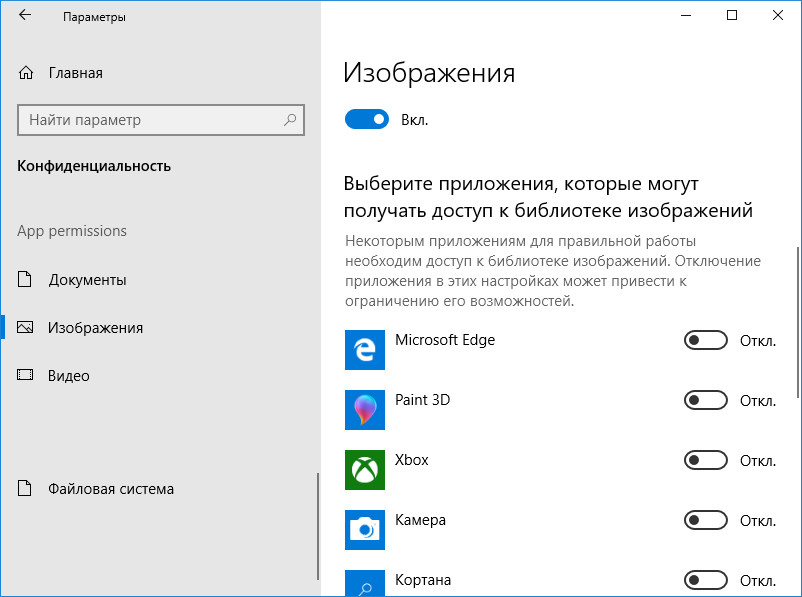Click the Microsoft Edge app icon
The image size is (802, 597).
coord(365,350)
